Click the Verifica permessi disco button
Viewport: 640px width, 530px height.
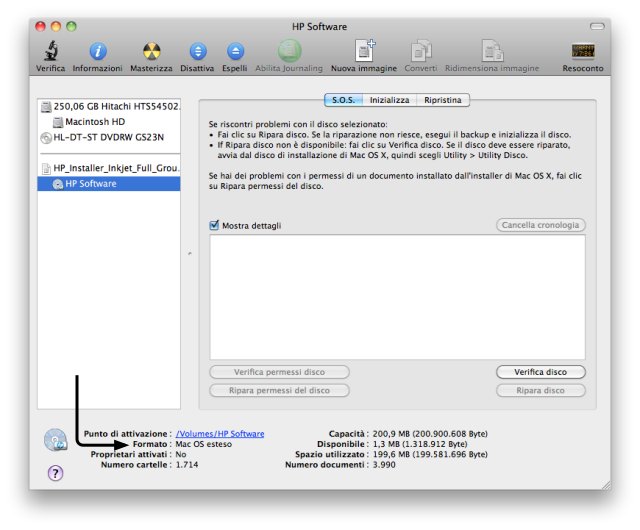pyautogui.click(x=279, y=372)
